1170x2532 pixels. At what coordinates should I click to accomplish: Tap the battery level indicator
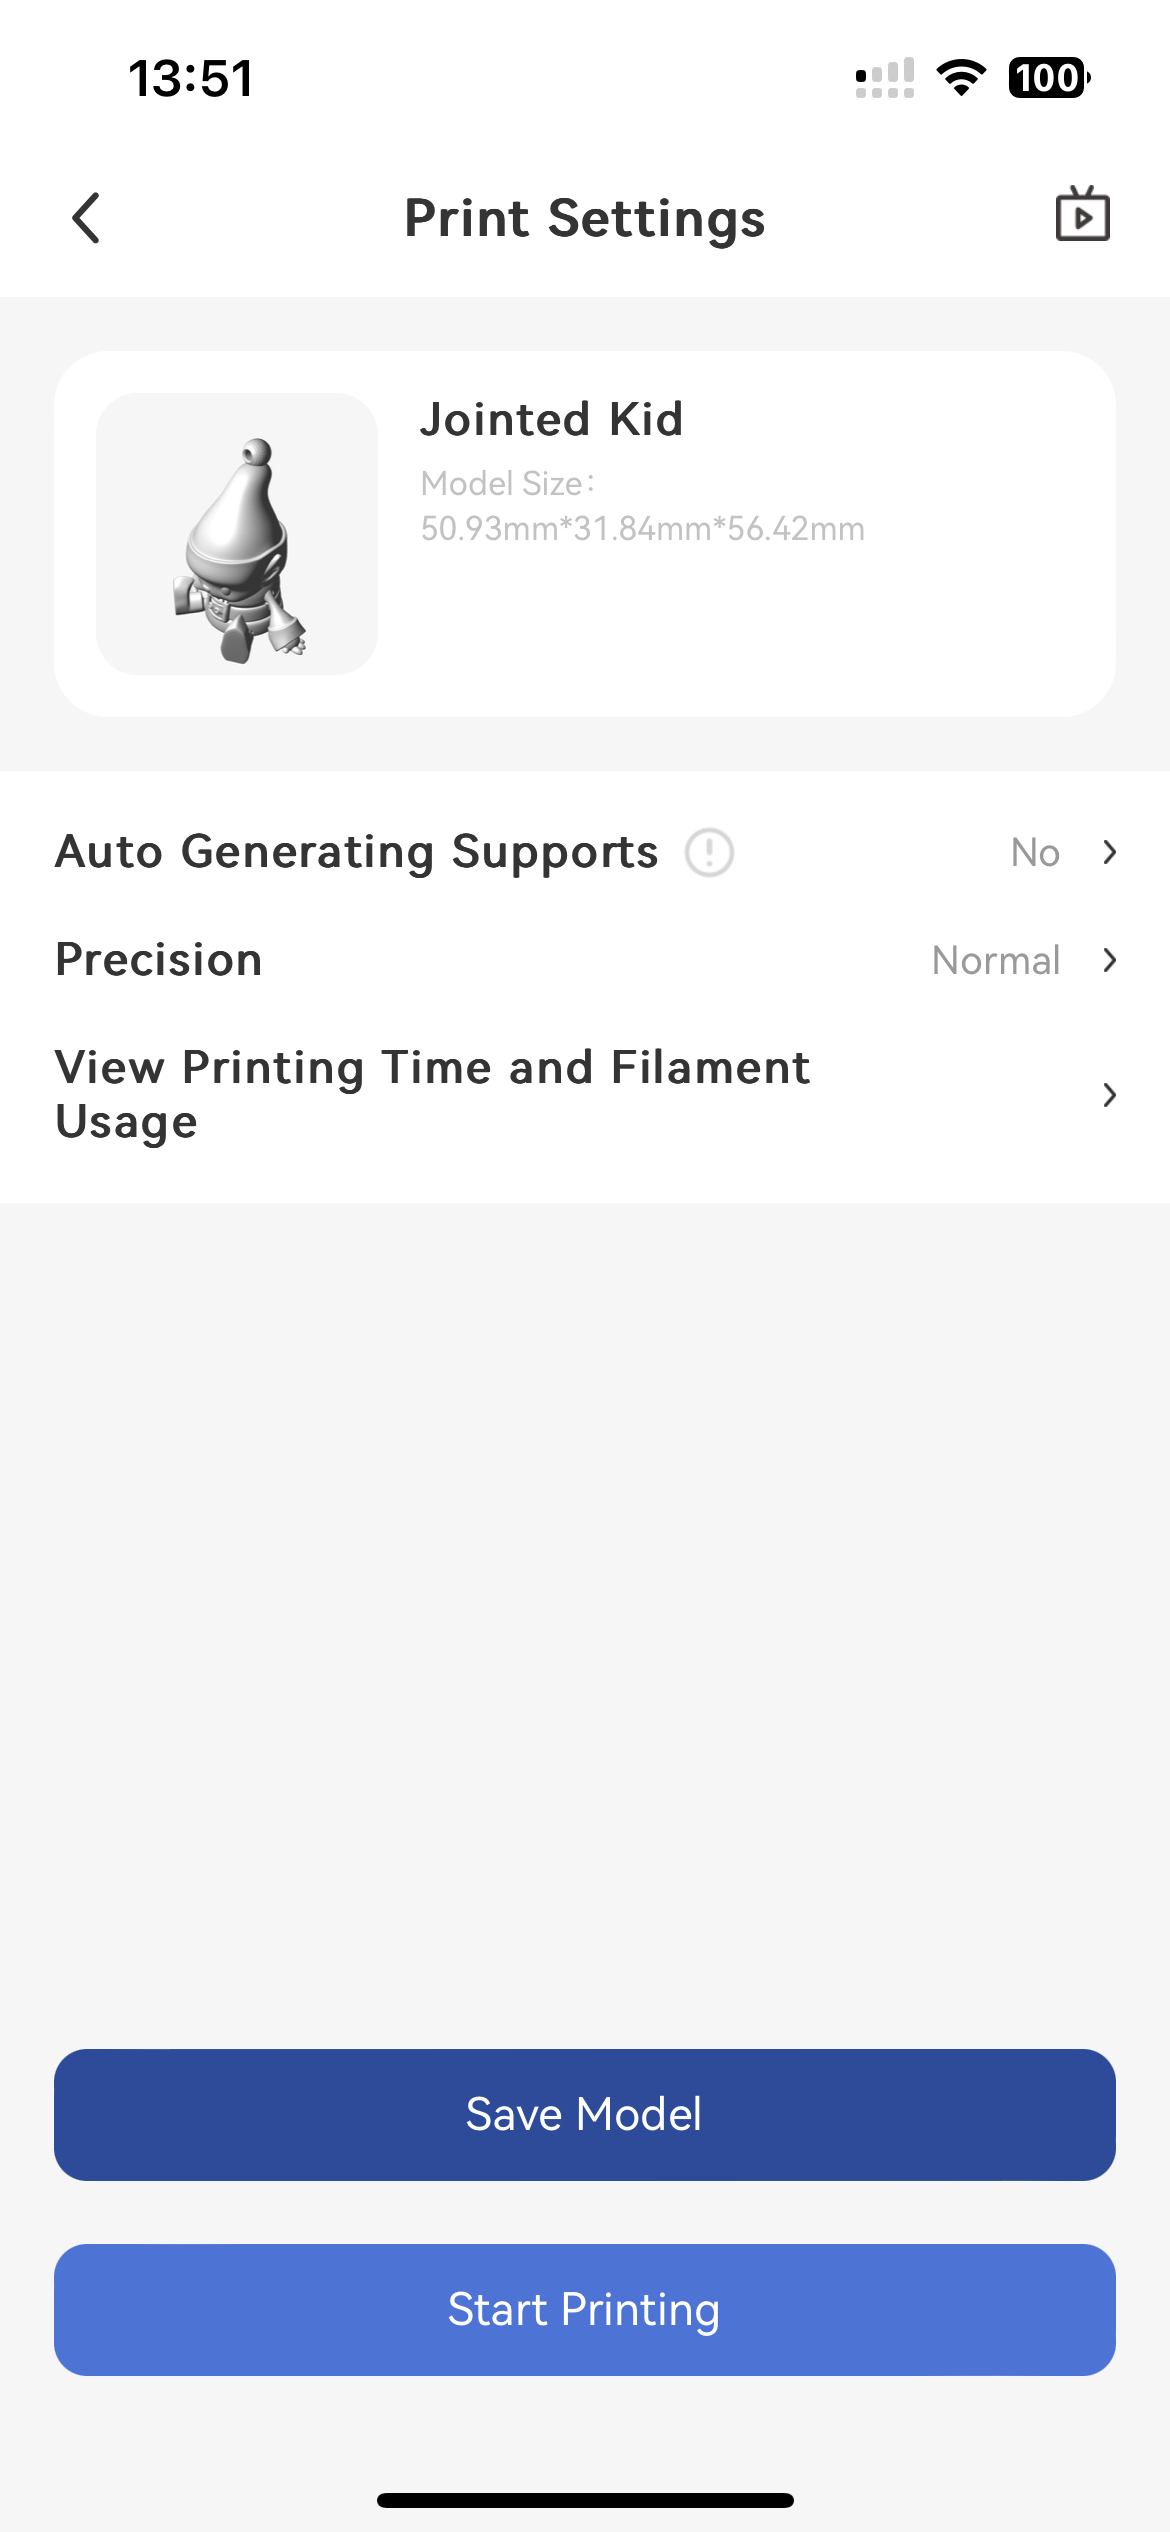1048,78
